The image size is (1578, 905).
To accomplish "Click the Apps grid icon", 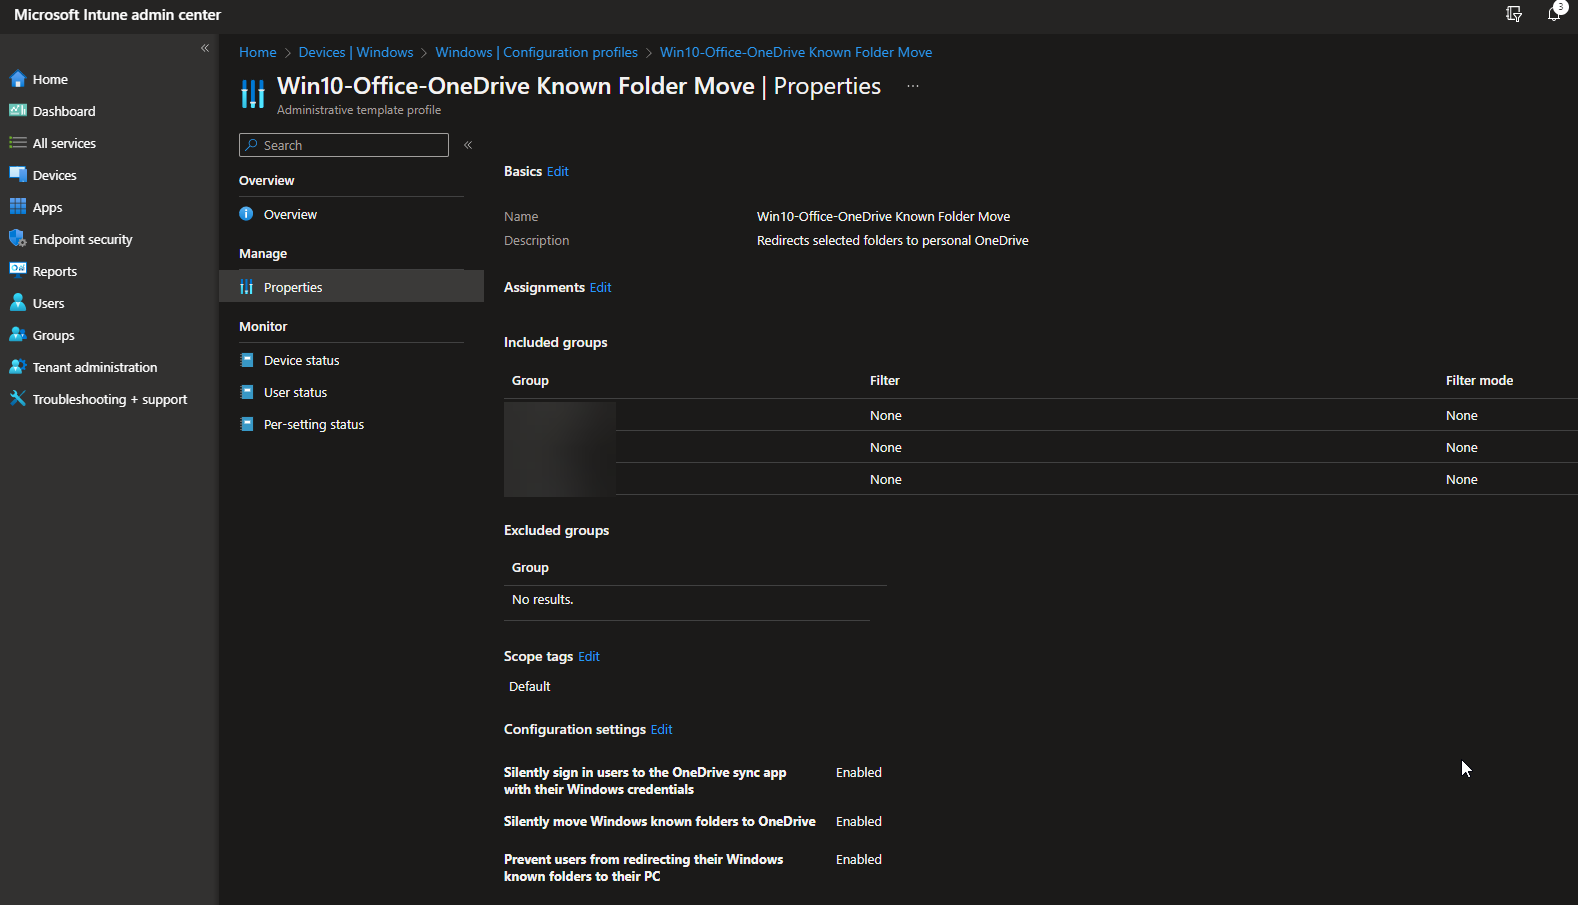I will click(18, 207).
